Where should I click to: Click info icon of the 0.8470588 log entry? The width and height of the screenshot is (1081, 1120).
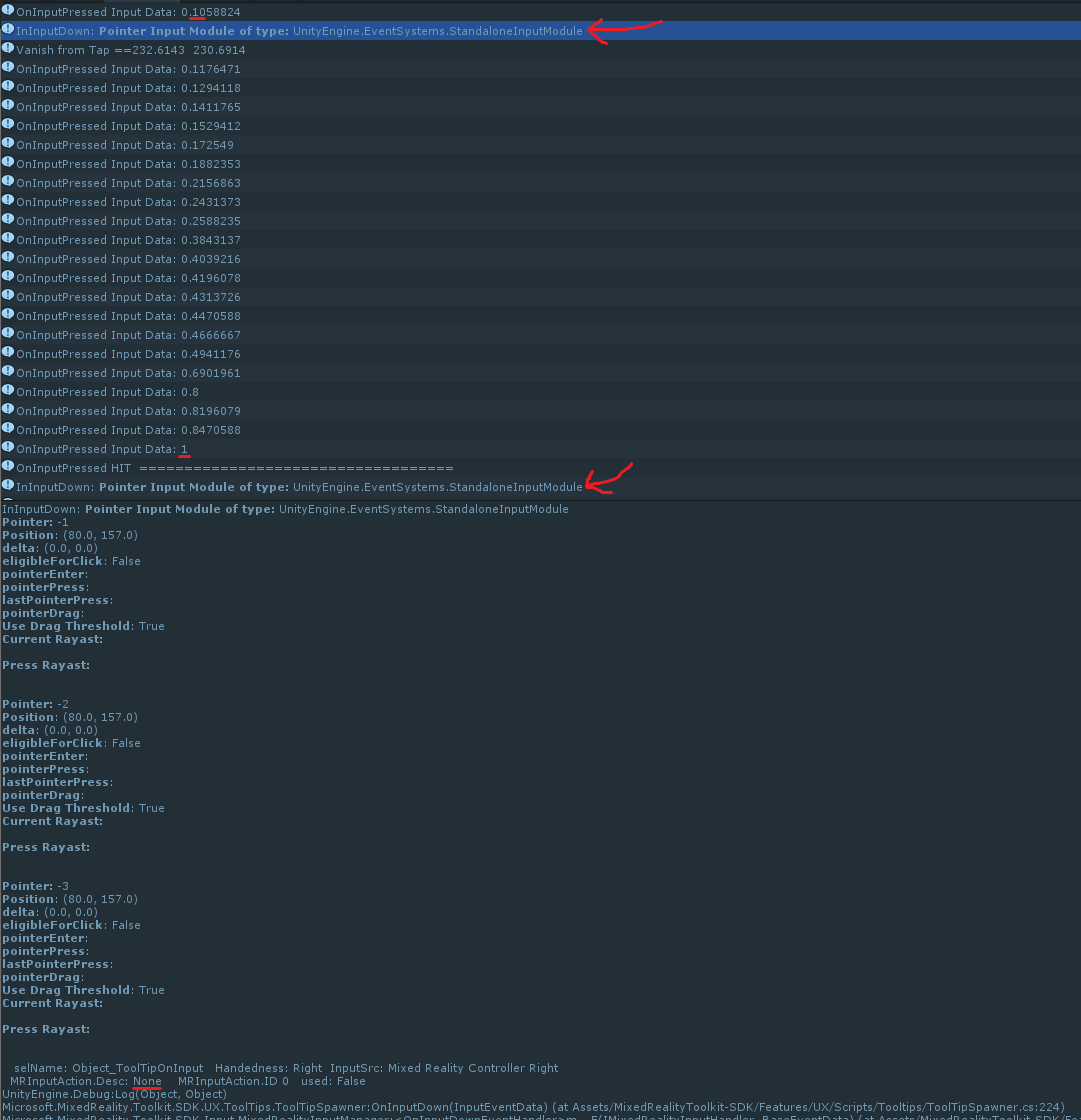[x=8, y=429]
